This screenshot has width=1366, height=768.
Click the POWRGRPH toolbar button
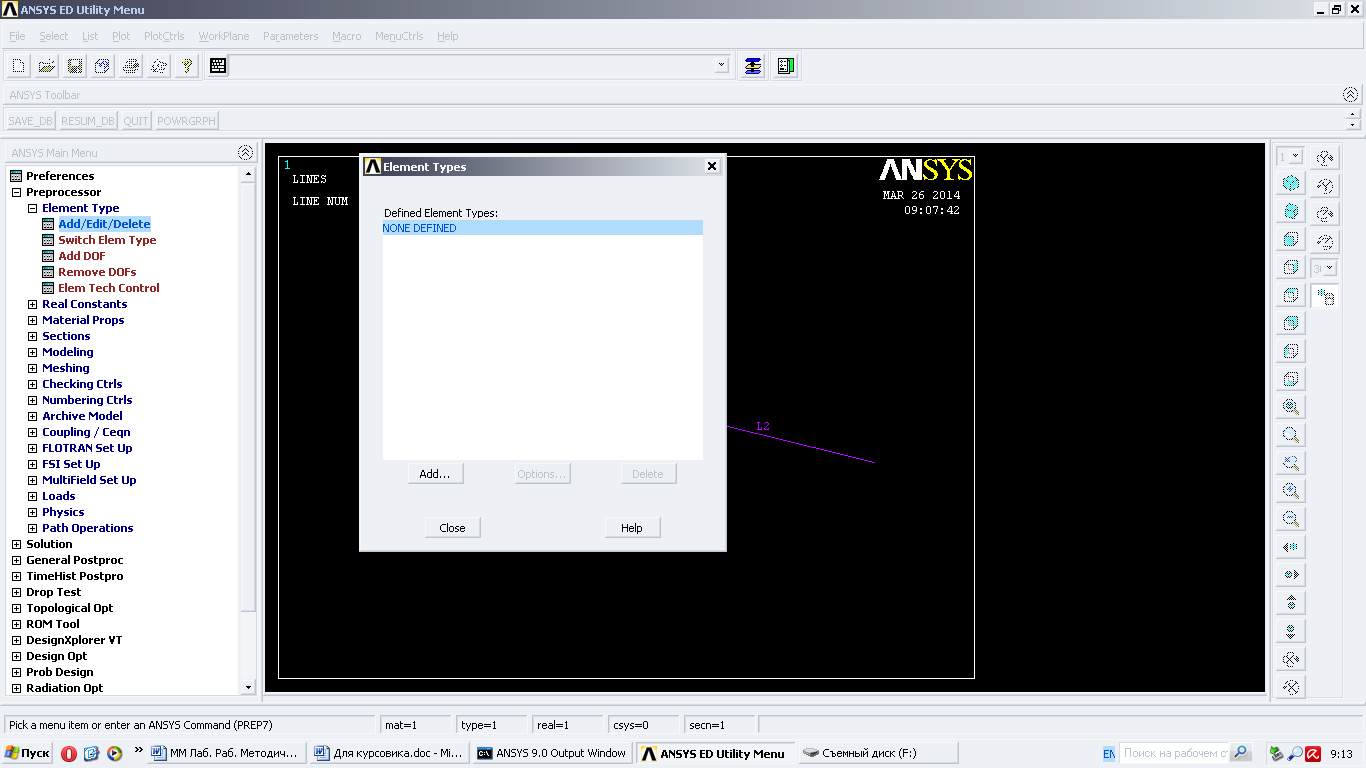(x=186, y=121)
